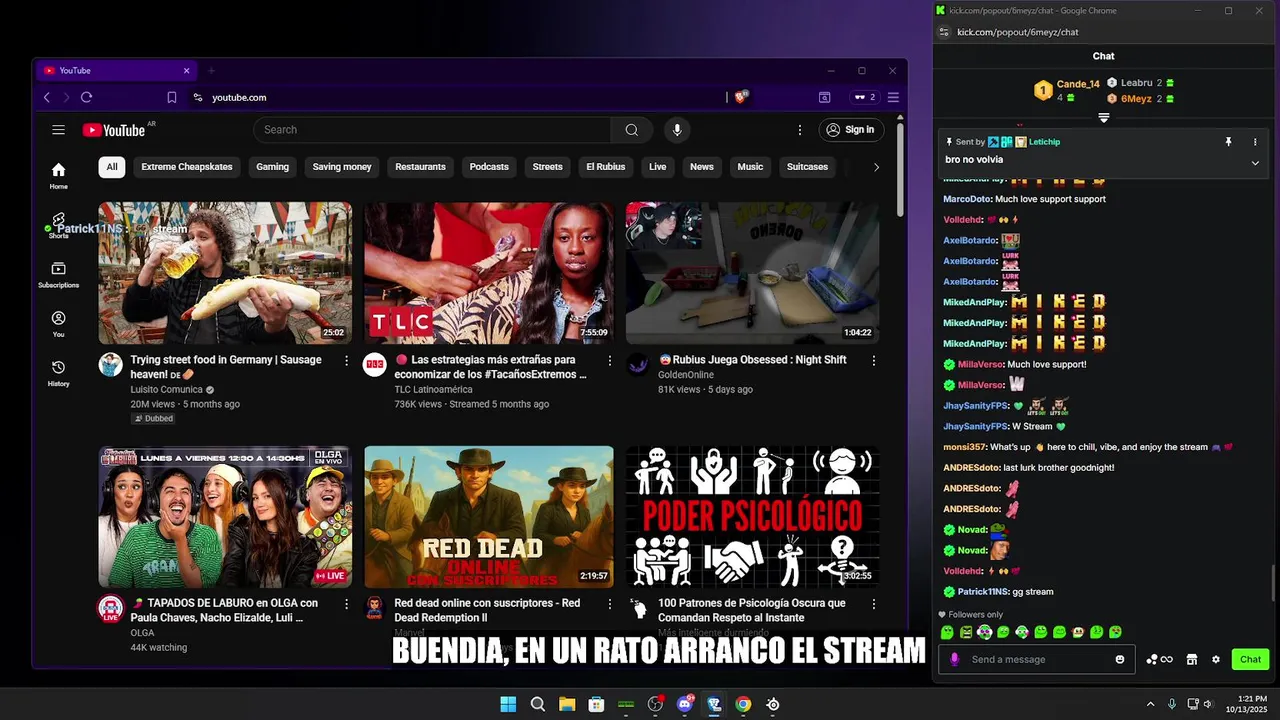Open the You section in sidebar

tap(59, 323)
